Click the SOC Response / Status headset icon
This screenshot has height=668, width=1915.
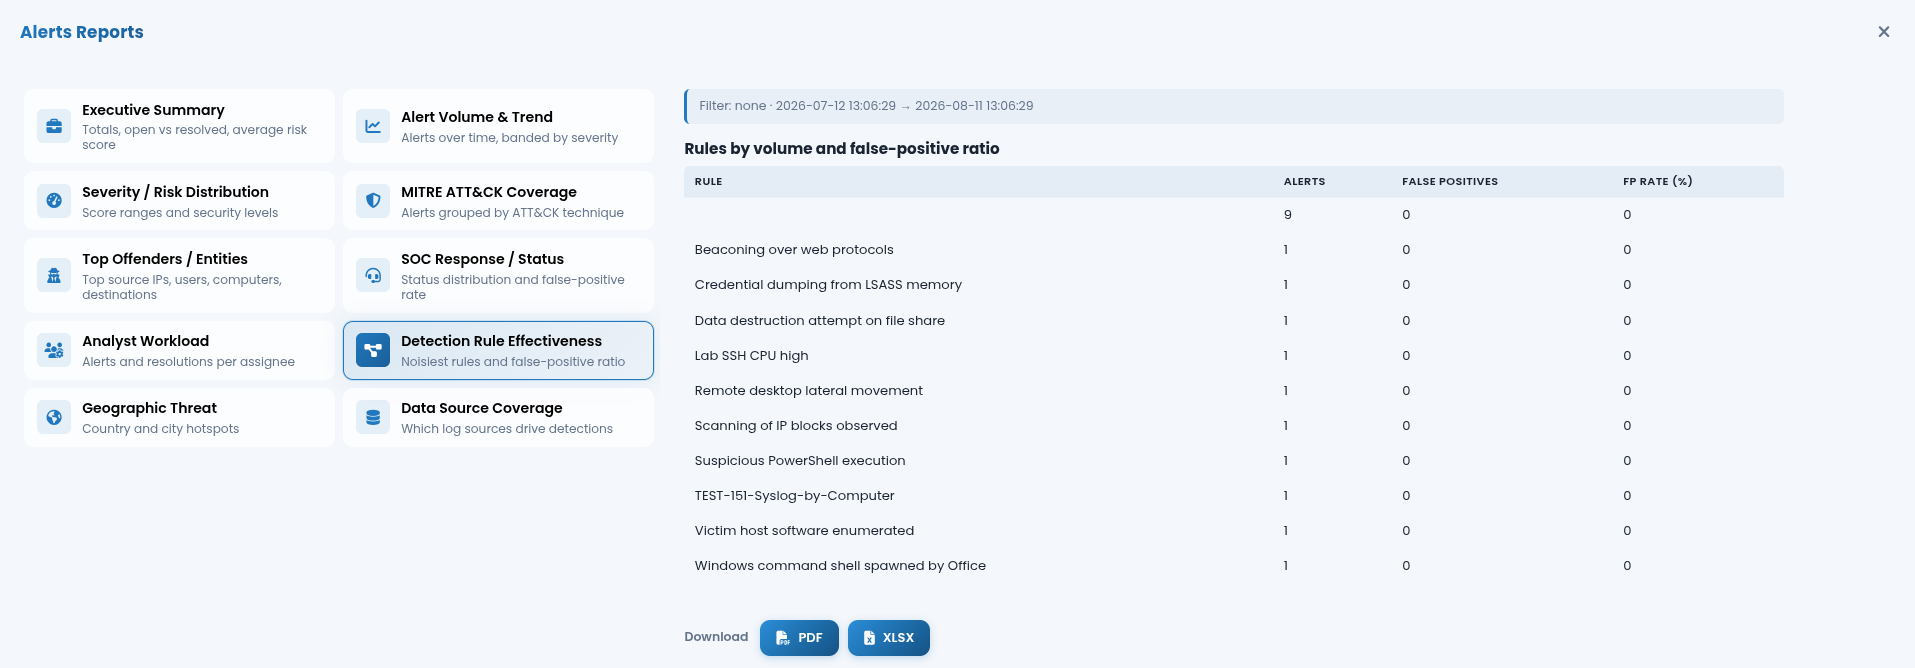click(x=373, y=275)
